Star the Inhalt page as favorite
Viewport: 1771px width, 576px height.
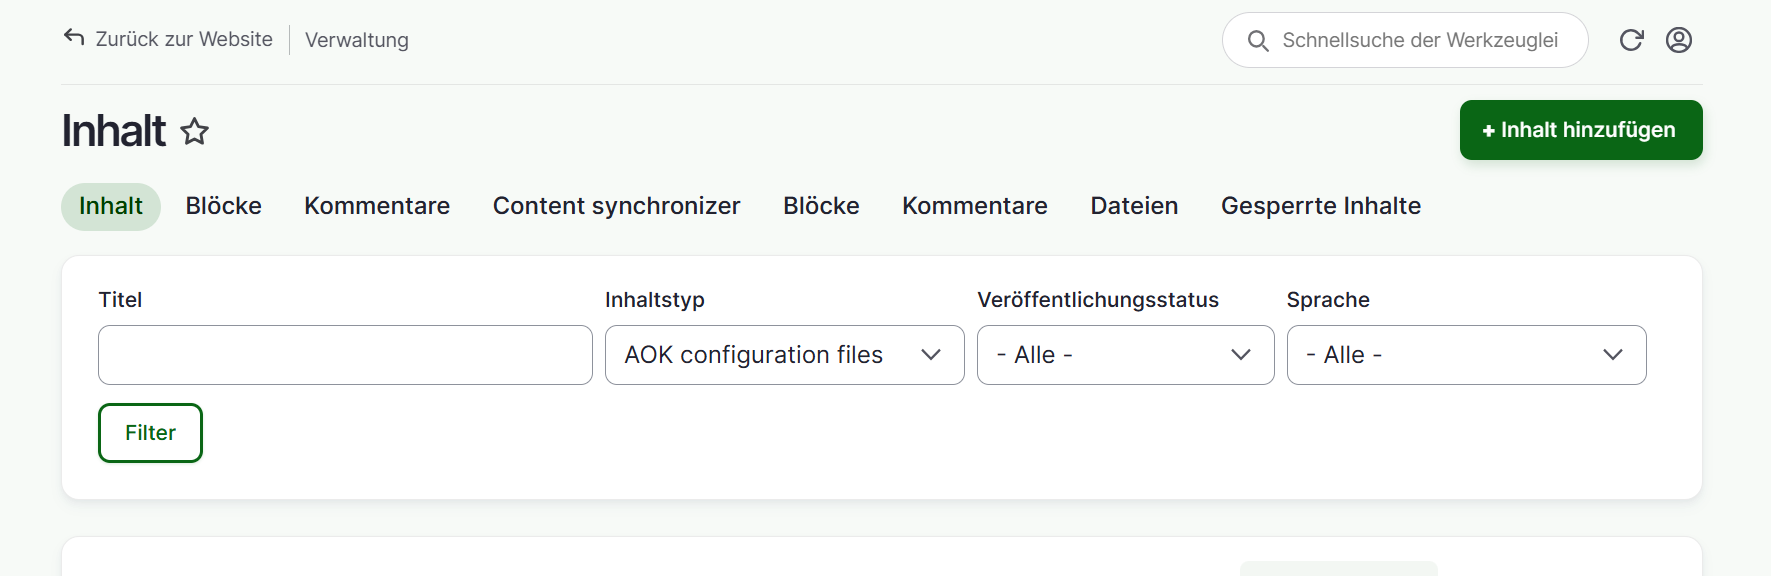click(x=195, y=131)
